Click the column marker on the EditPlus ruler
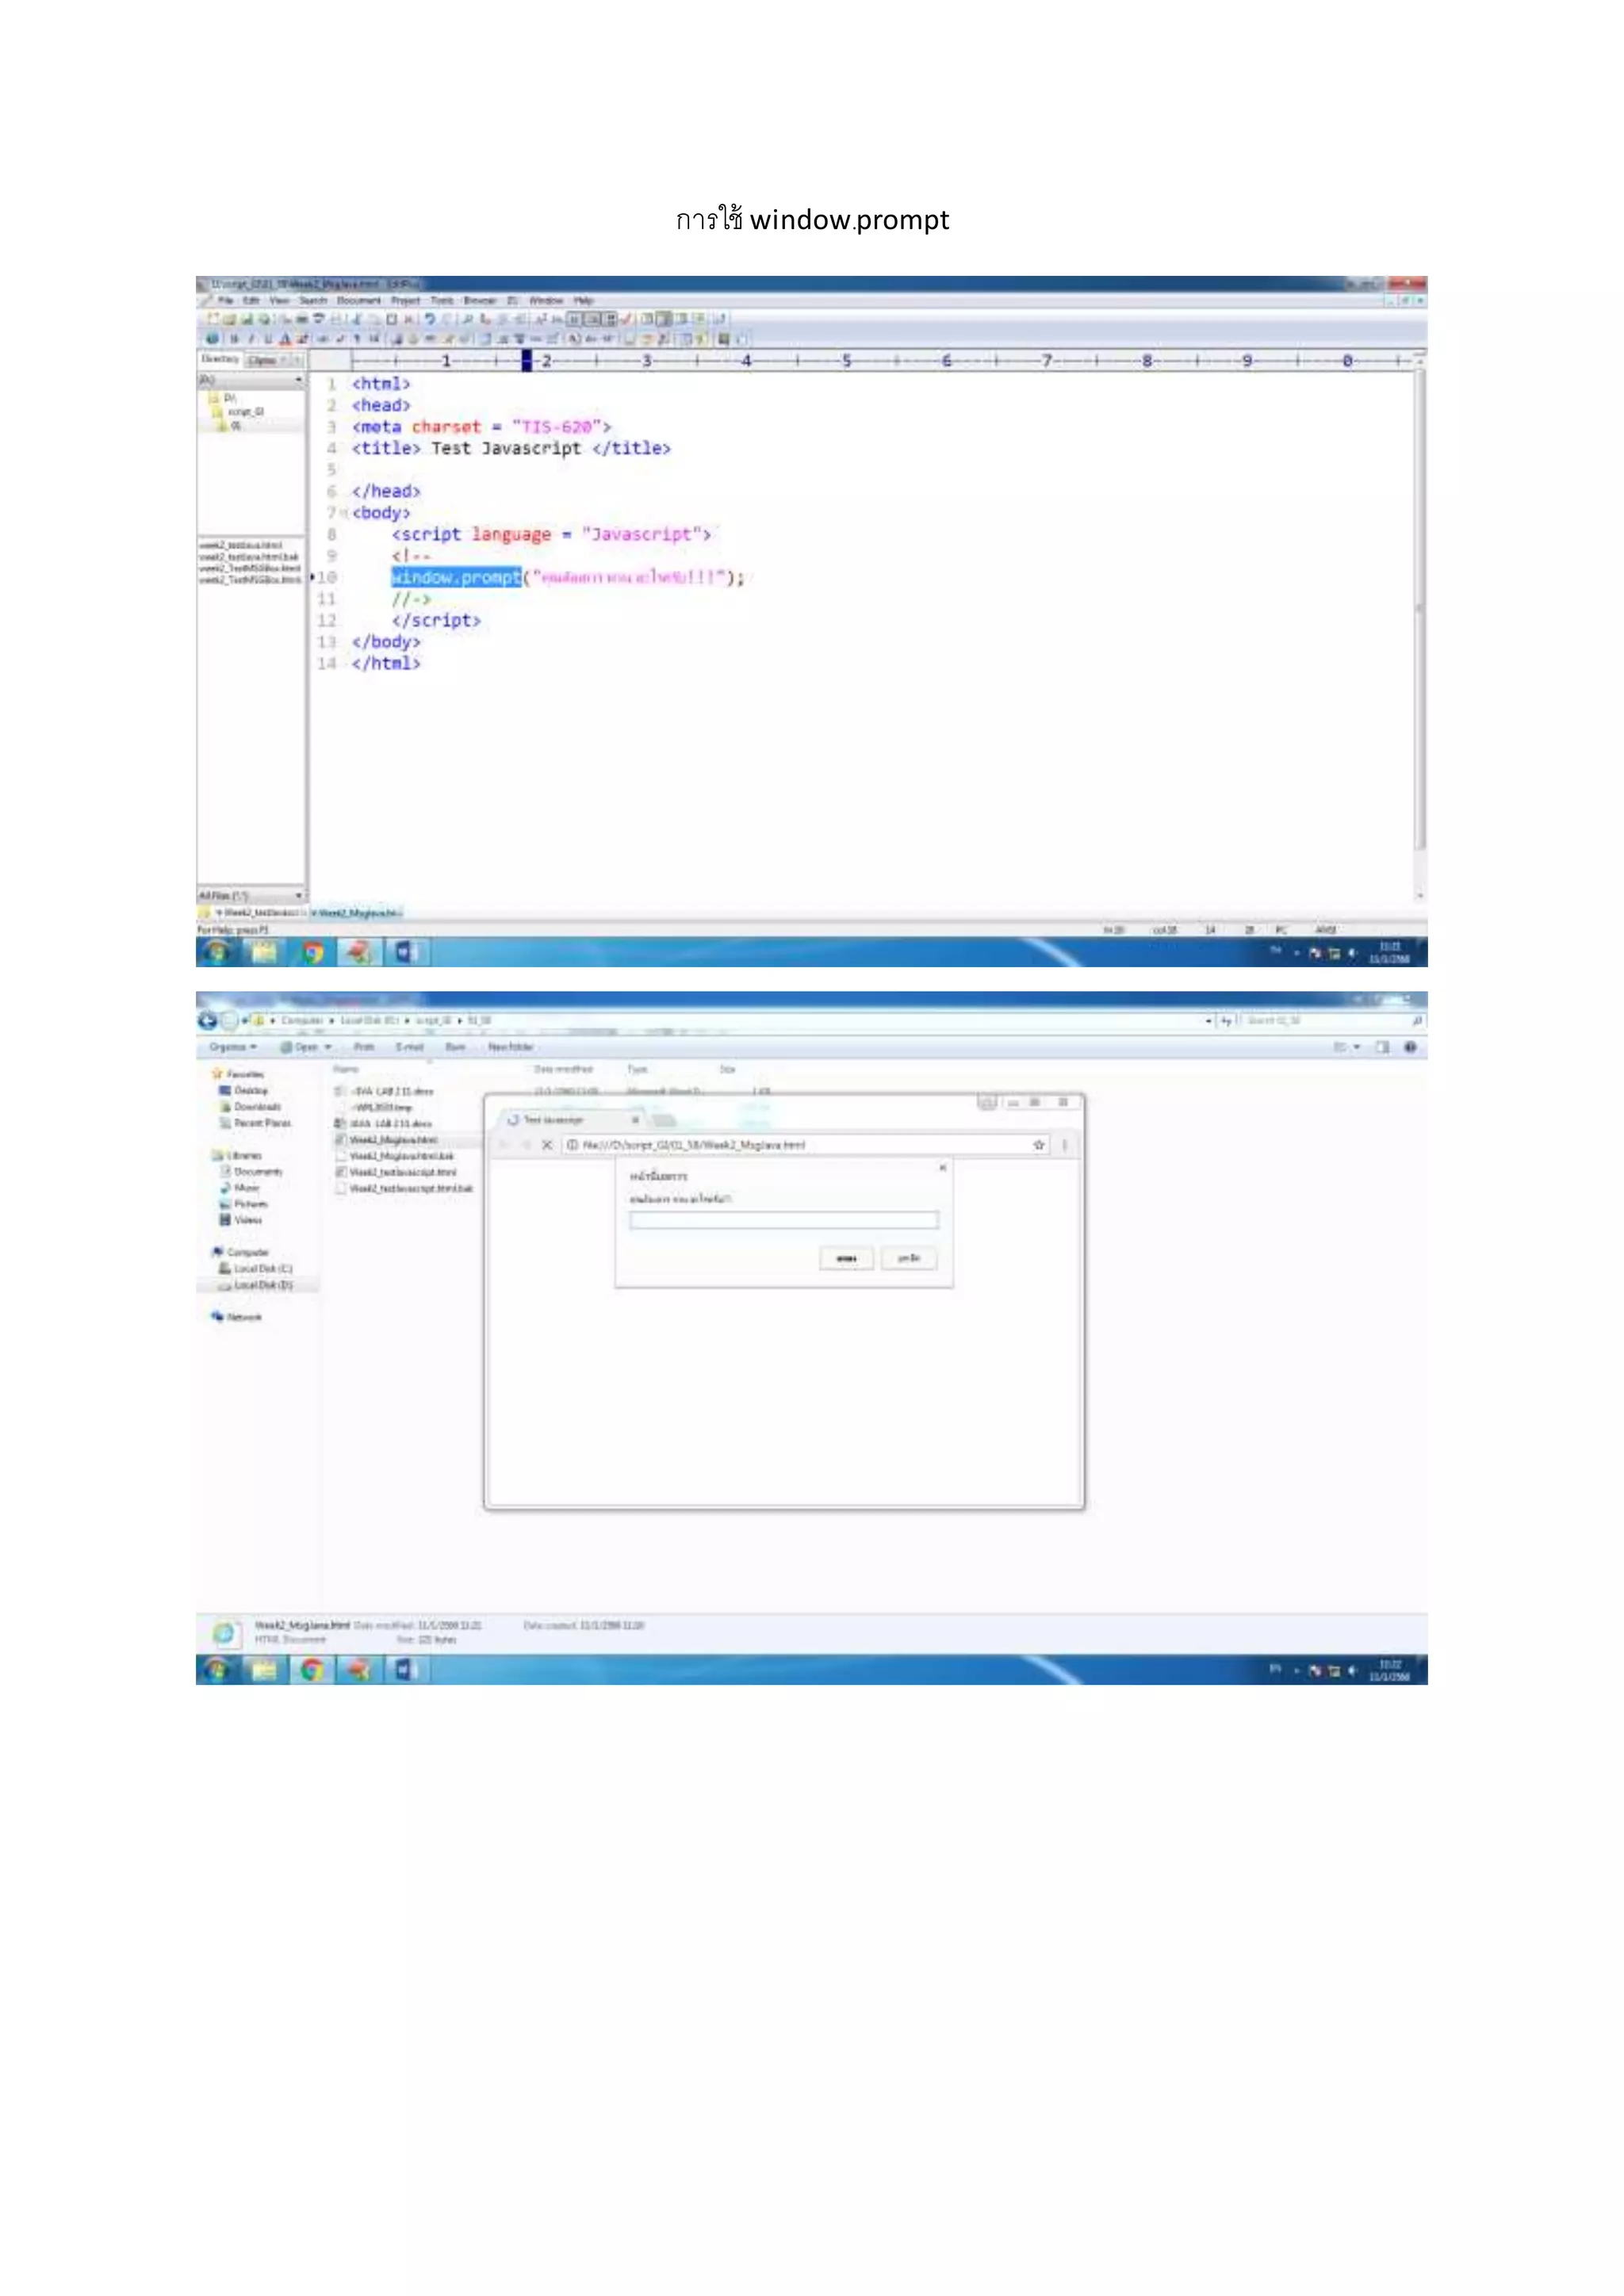The width and height of the screenshot is (1624, 2296). 526,360
